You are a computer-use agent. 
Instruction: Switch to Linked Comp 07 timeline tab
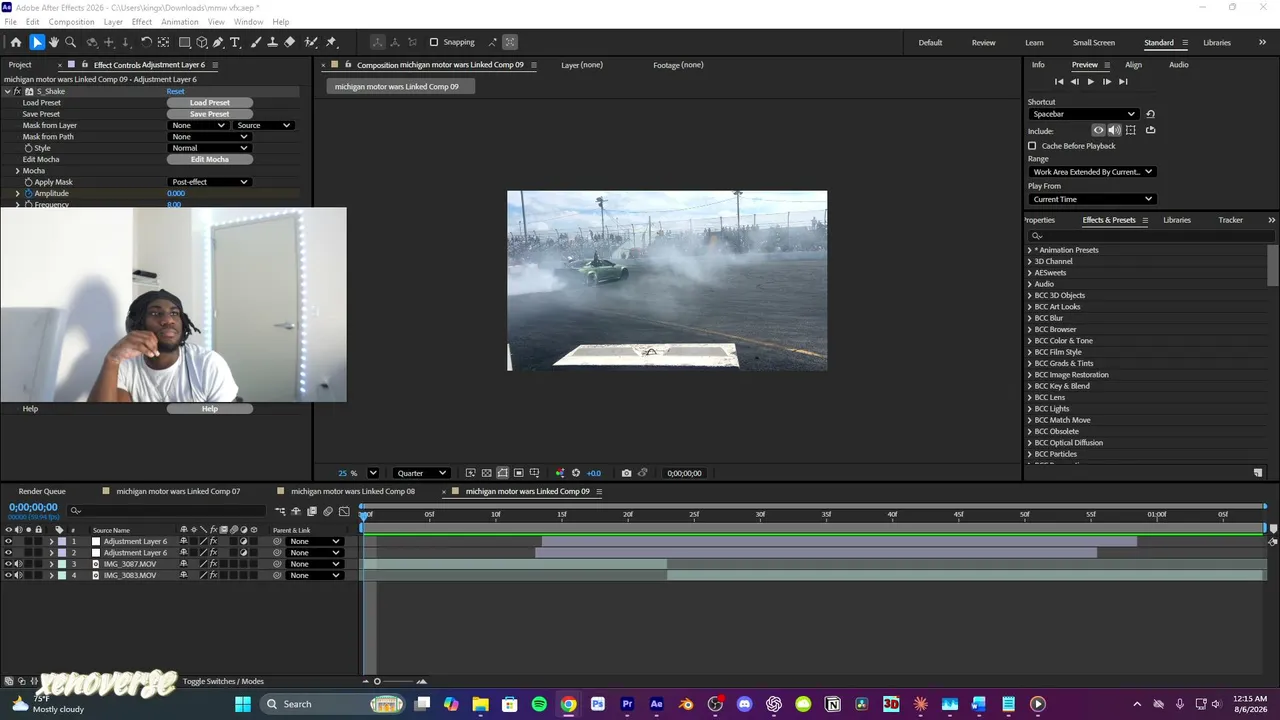click(x=178, y=491)
